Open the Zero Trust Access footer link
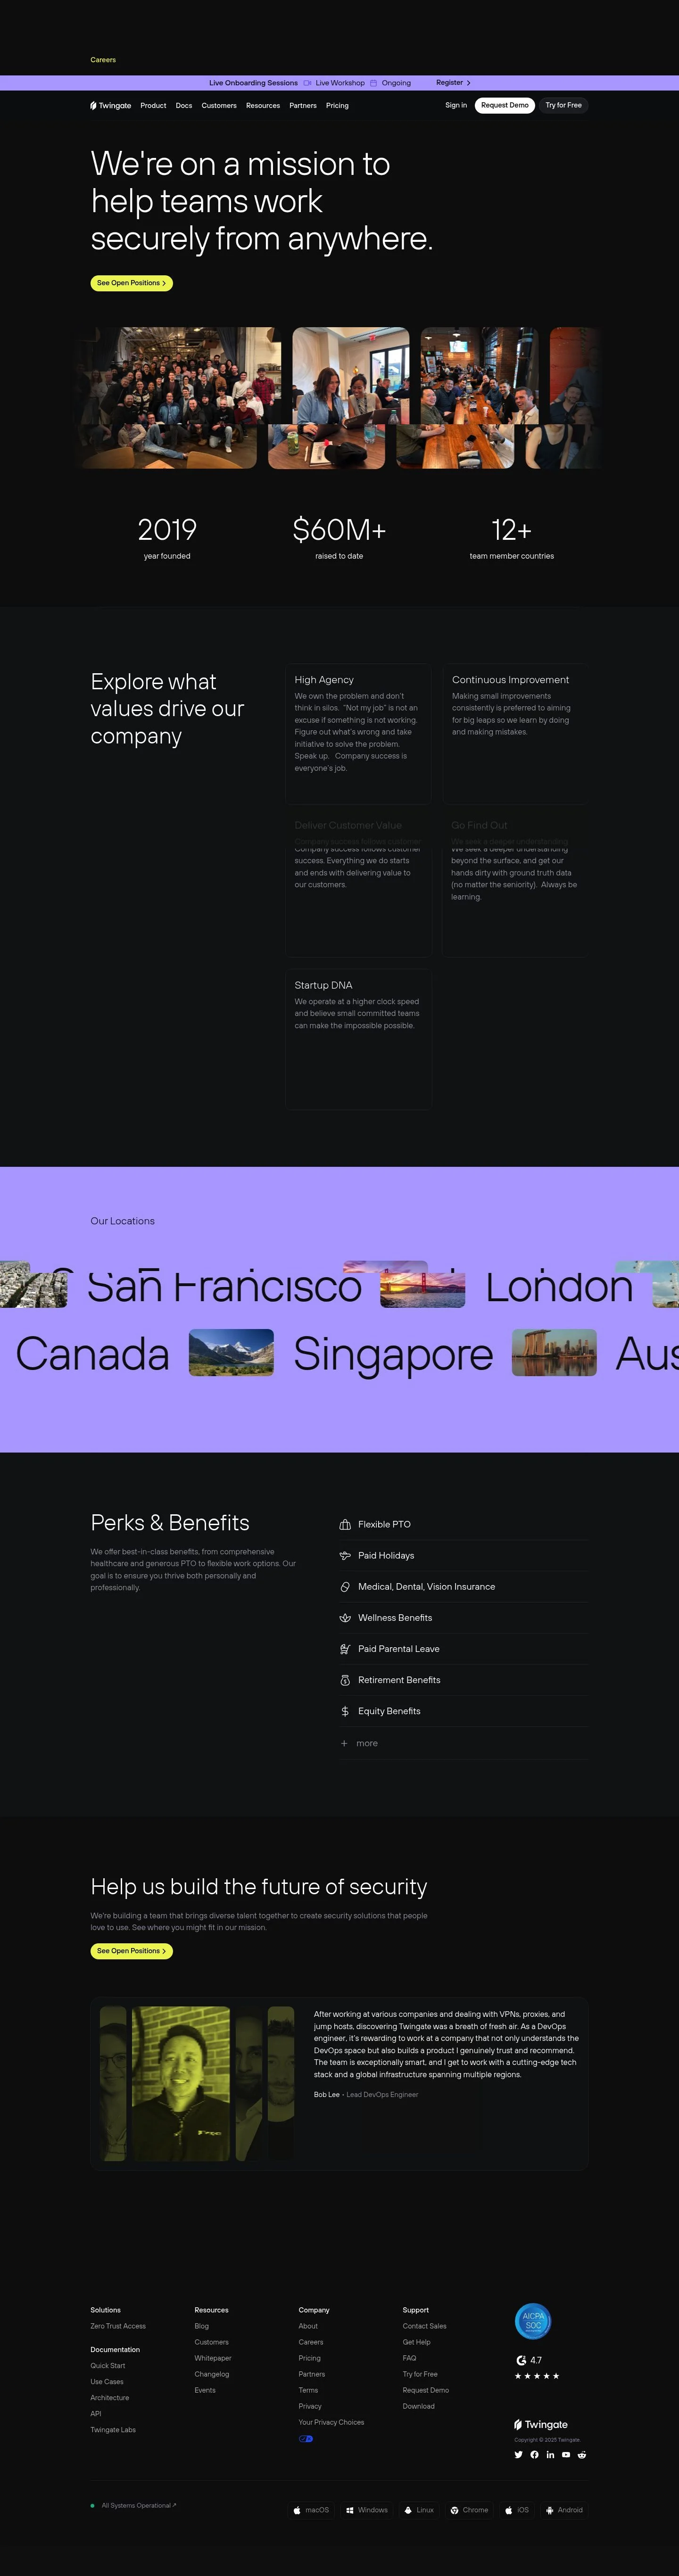This screenshot has height=2576, width=679. coord(118,2326)
